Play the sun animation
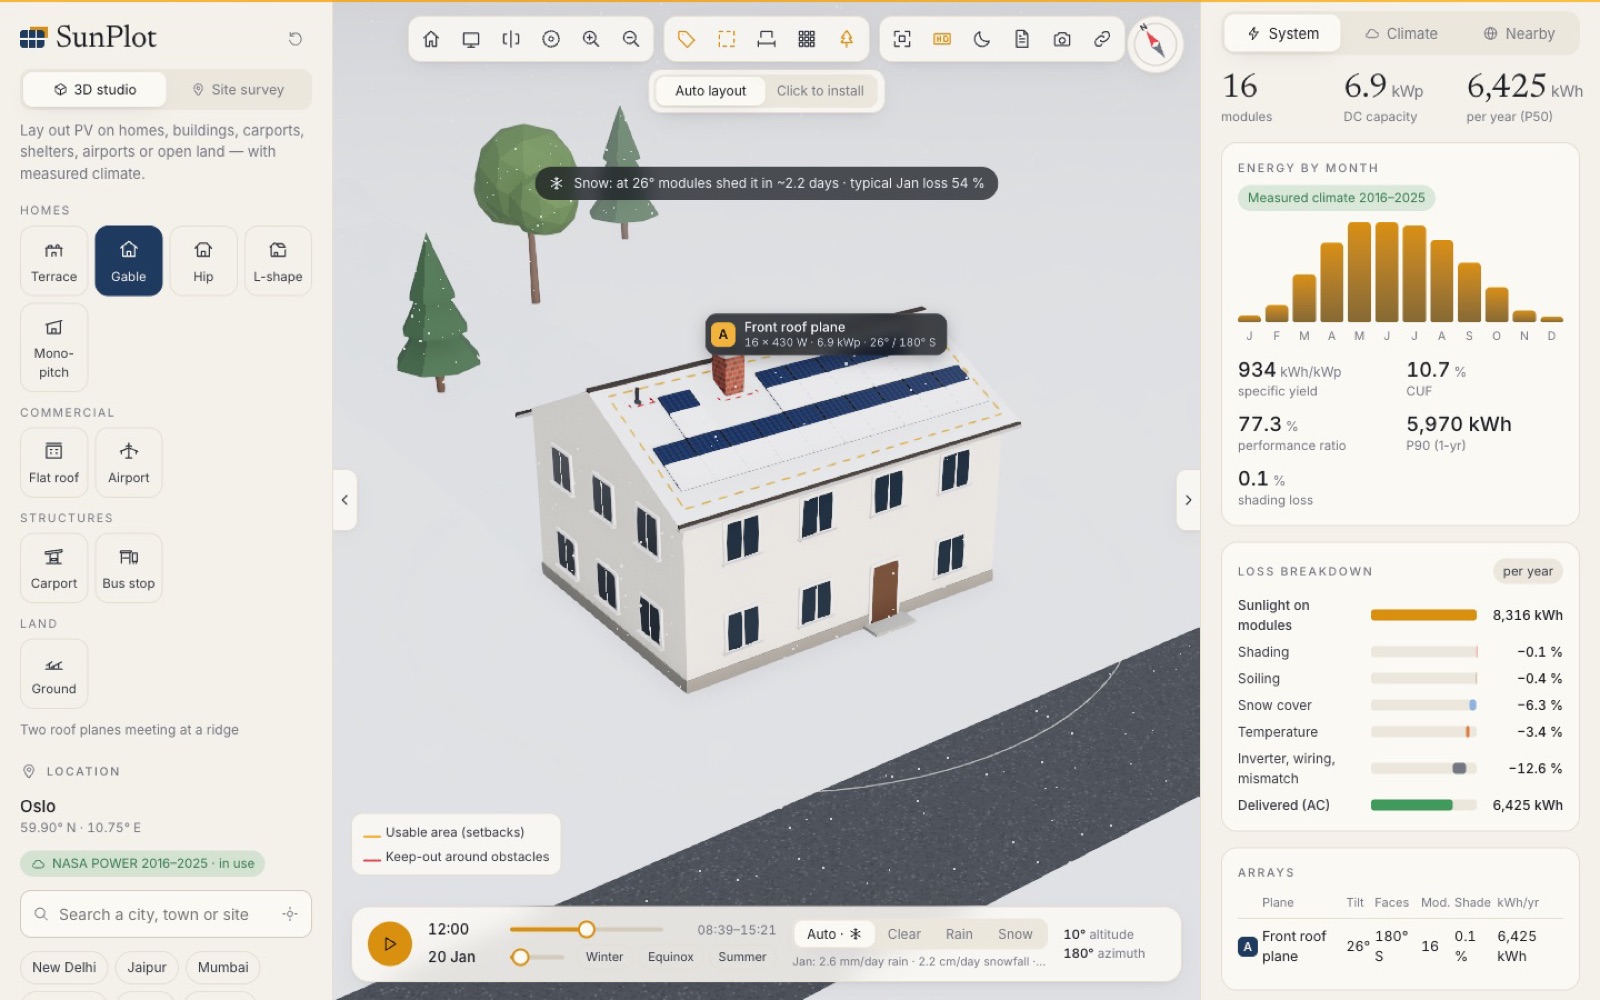Image resolution: width=1600 pixels, height=1000 pixels. coord(390,943)
